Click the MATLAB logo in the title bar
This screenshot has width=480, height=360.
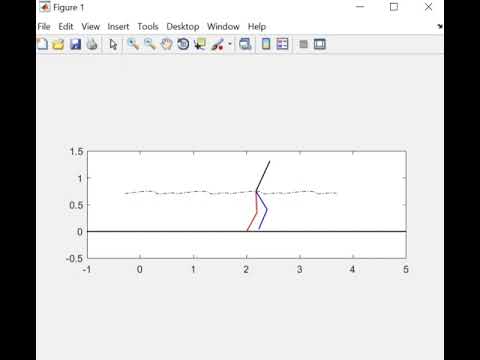tap(45, 7)
